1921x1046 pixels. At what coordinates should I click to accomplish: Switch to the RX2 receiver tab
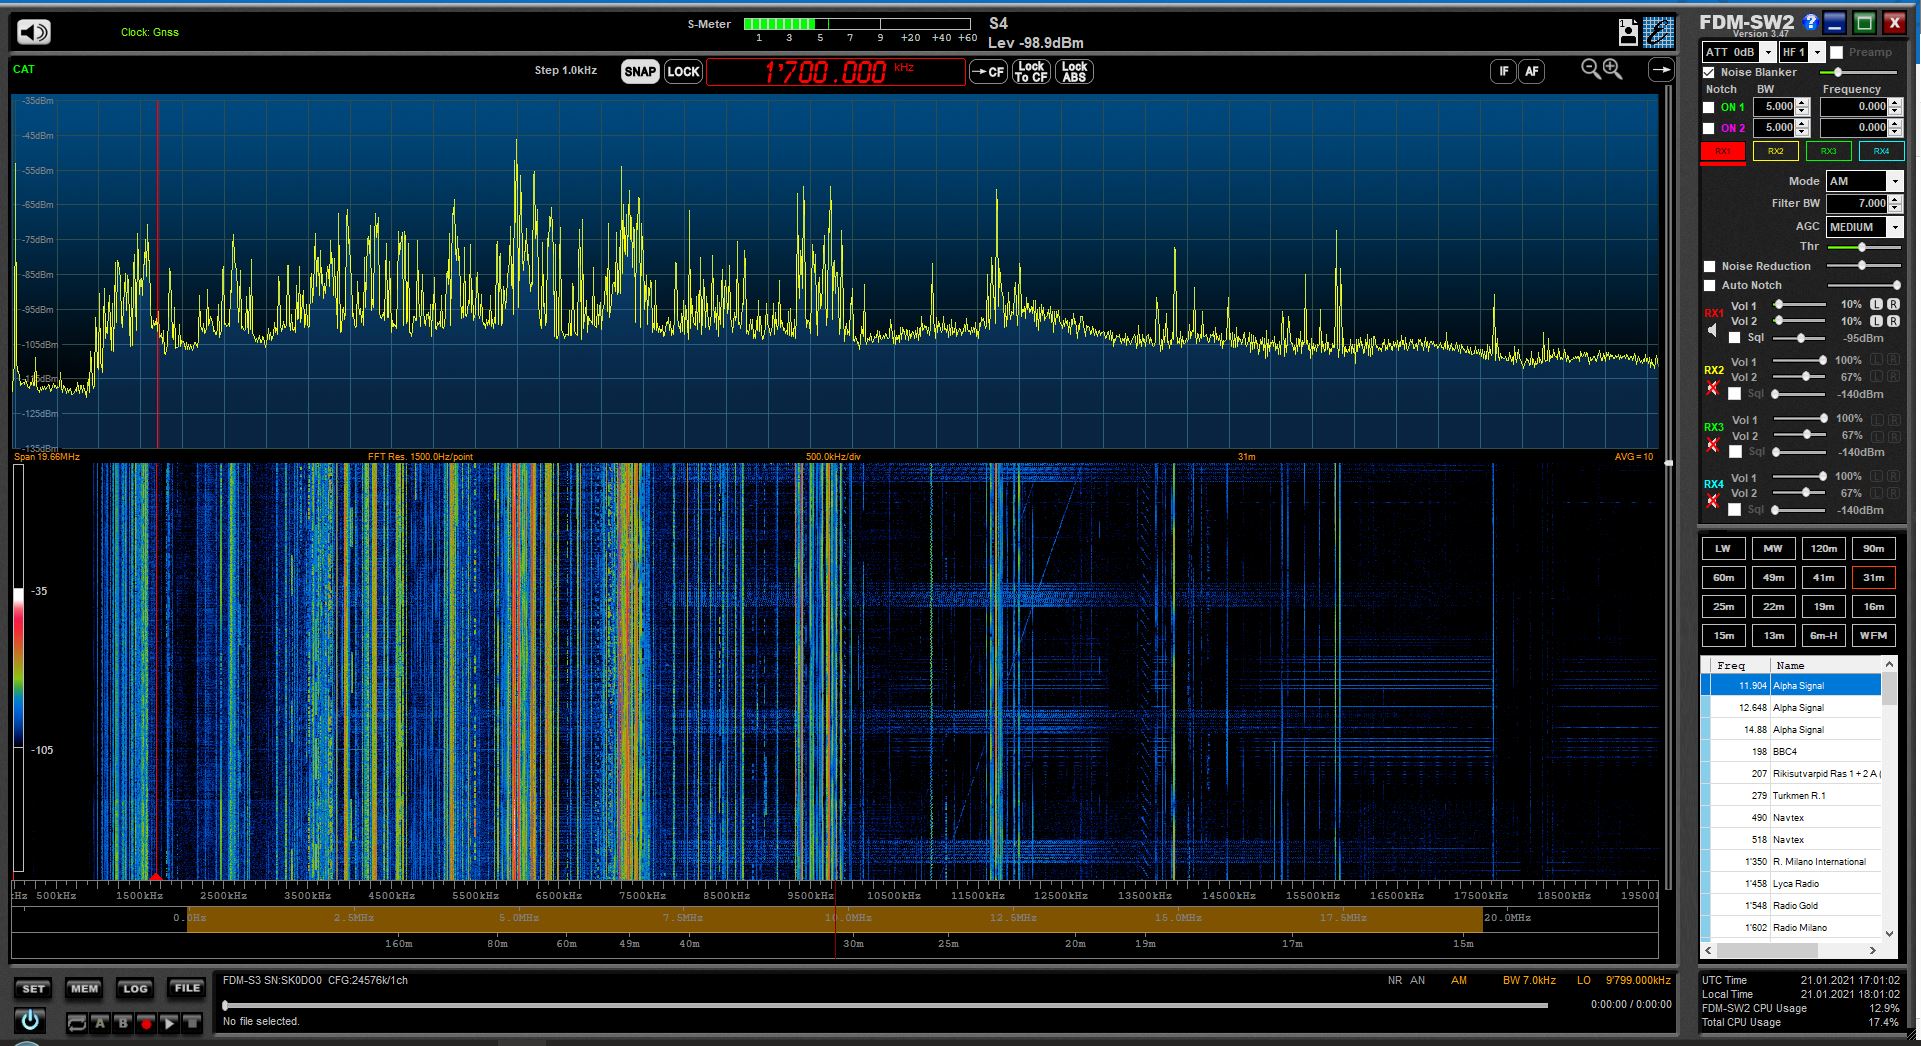click(1775, 151)
